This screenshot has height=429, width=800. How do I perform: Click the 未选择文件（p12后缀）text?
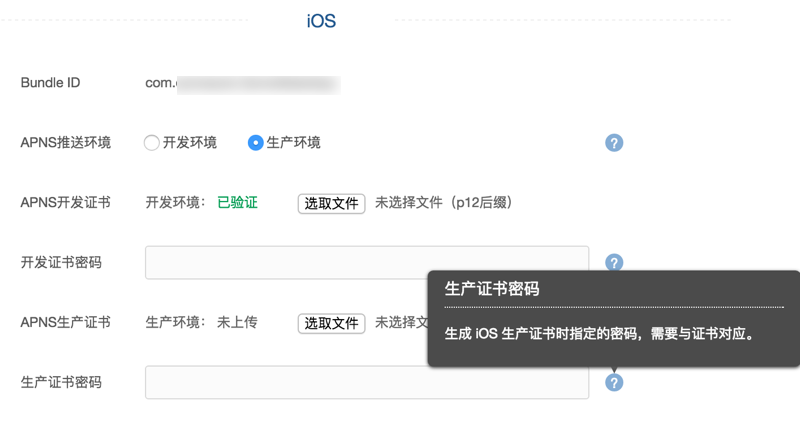click(443, 203)
